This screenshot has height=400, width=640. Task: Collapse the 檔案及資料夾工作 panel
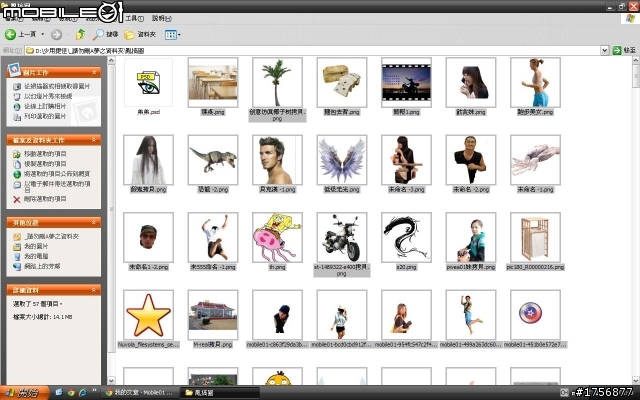94,140
